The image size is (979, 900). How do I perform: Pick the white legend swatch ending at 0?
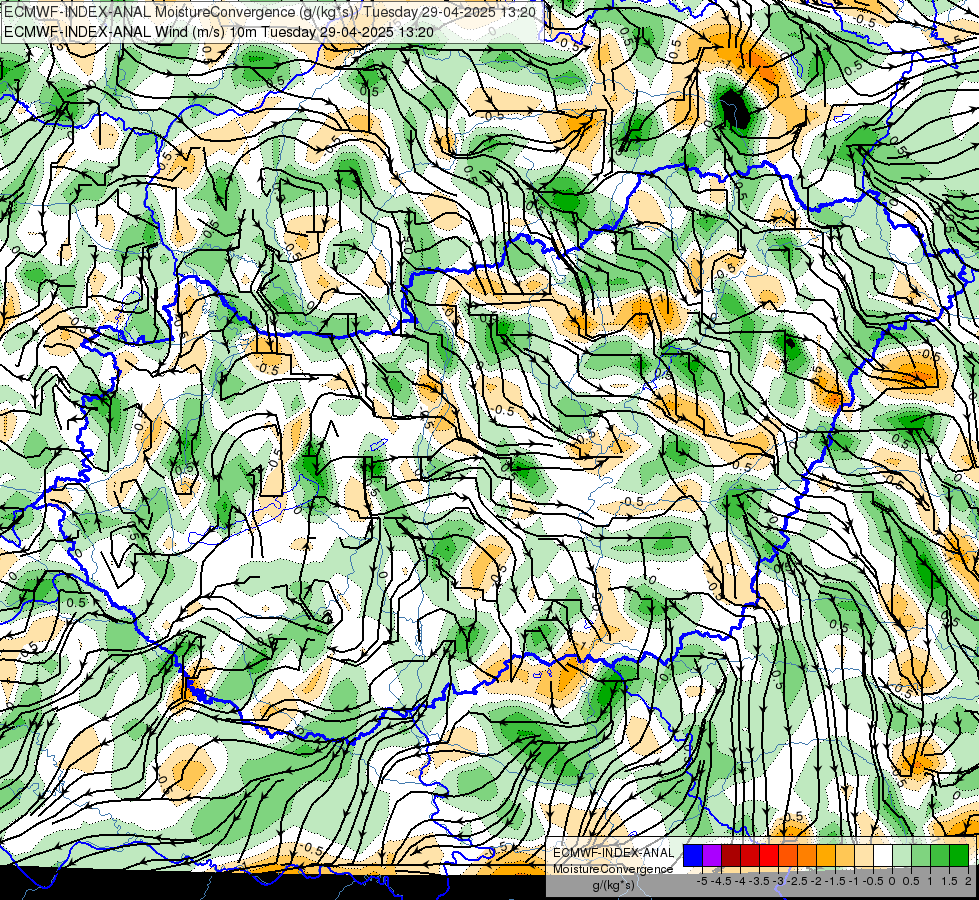tap(883, 856)
